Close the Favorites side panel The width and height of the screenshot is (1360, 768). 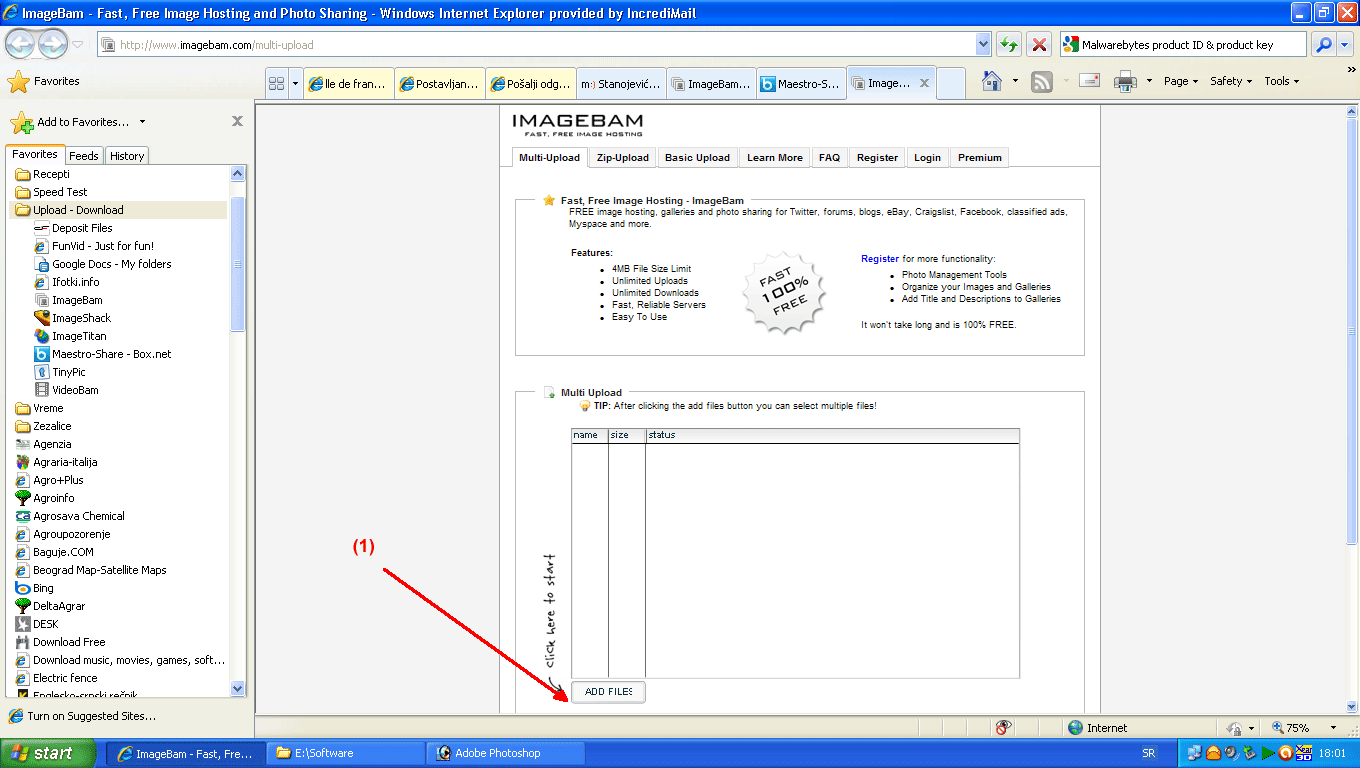(237, 121)
